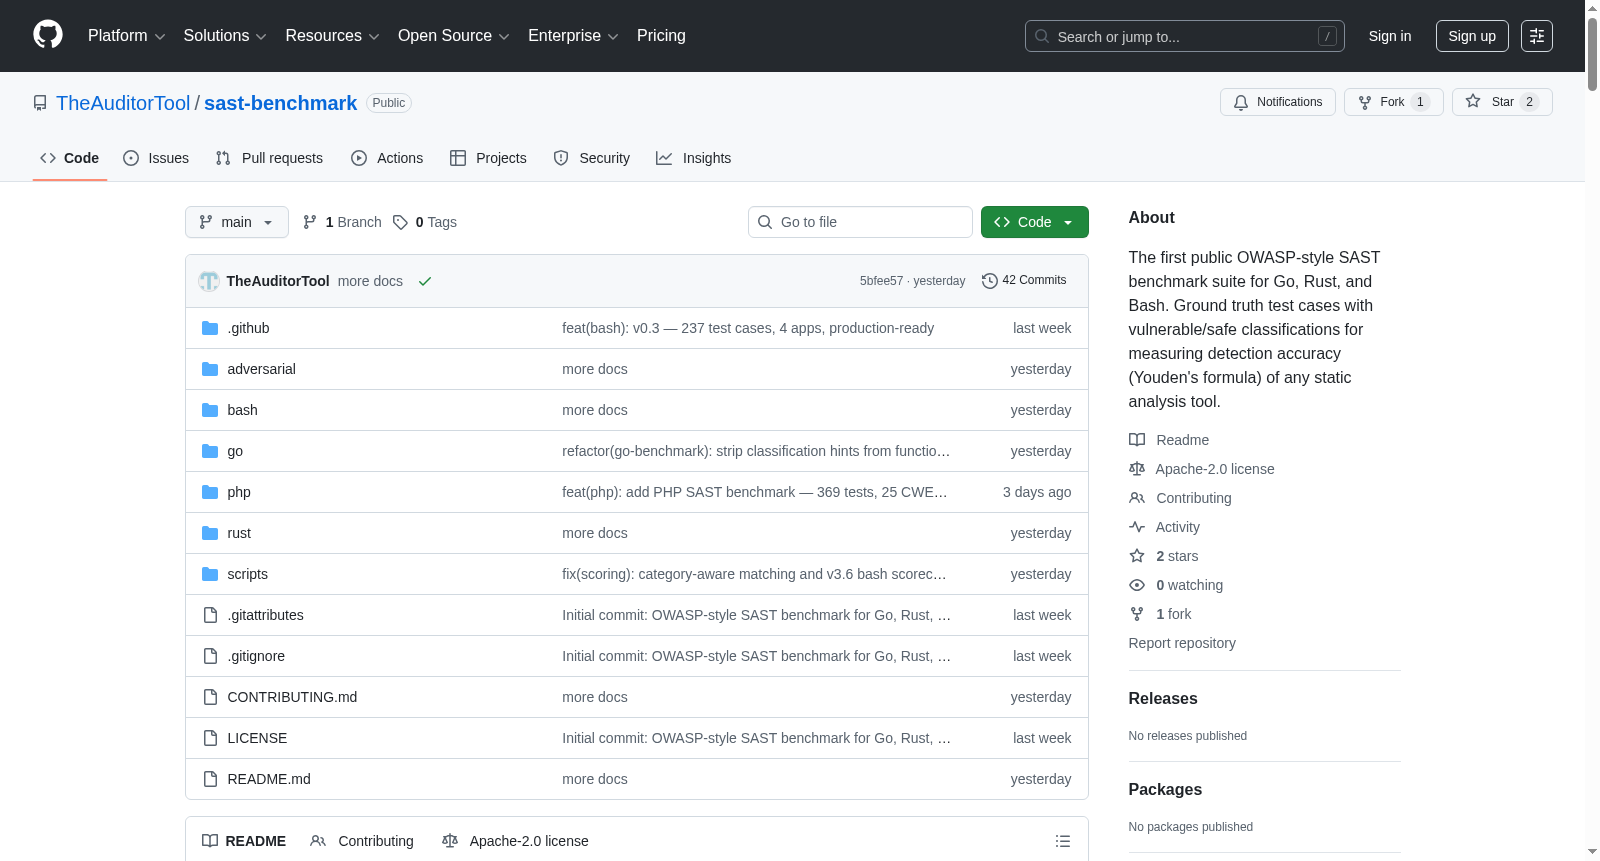The image size is (1600, 861).
Task: Open the main branch selector dropdown
Action: click(237, 222)
